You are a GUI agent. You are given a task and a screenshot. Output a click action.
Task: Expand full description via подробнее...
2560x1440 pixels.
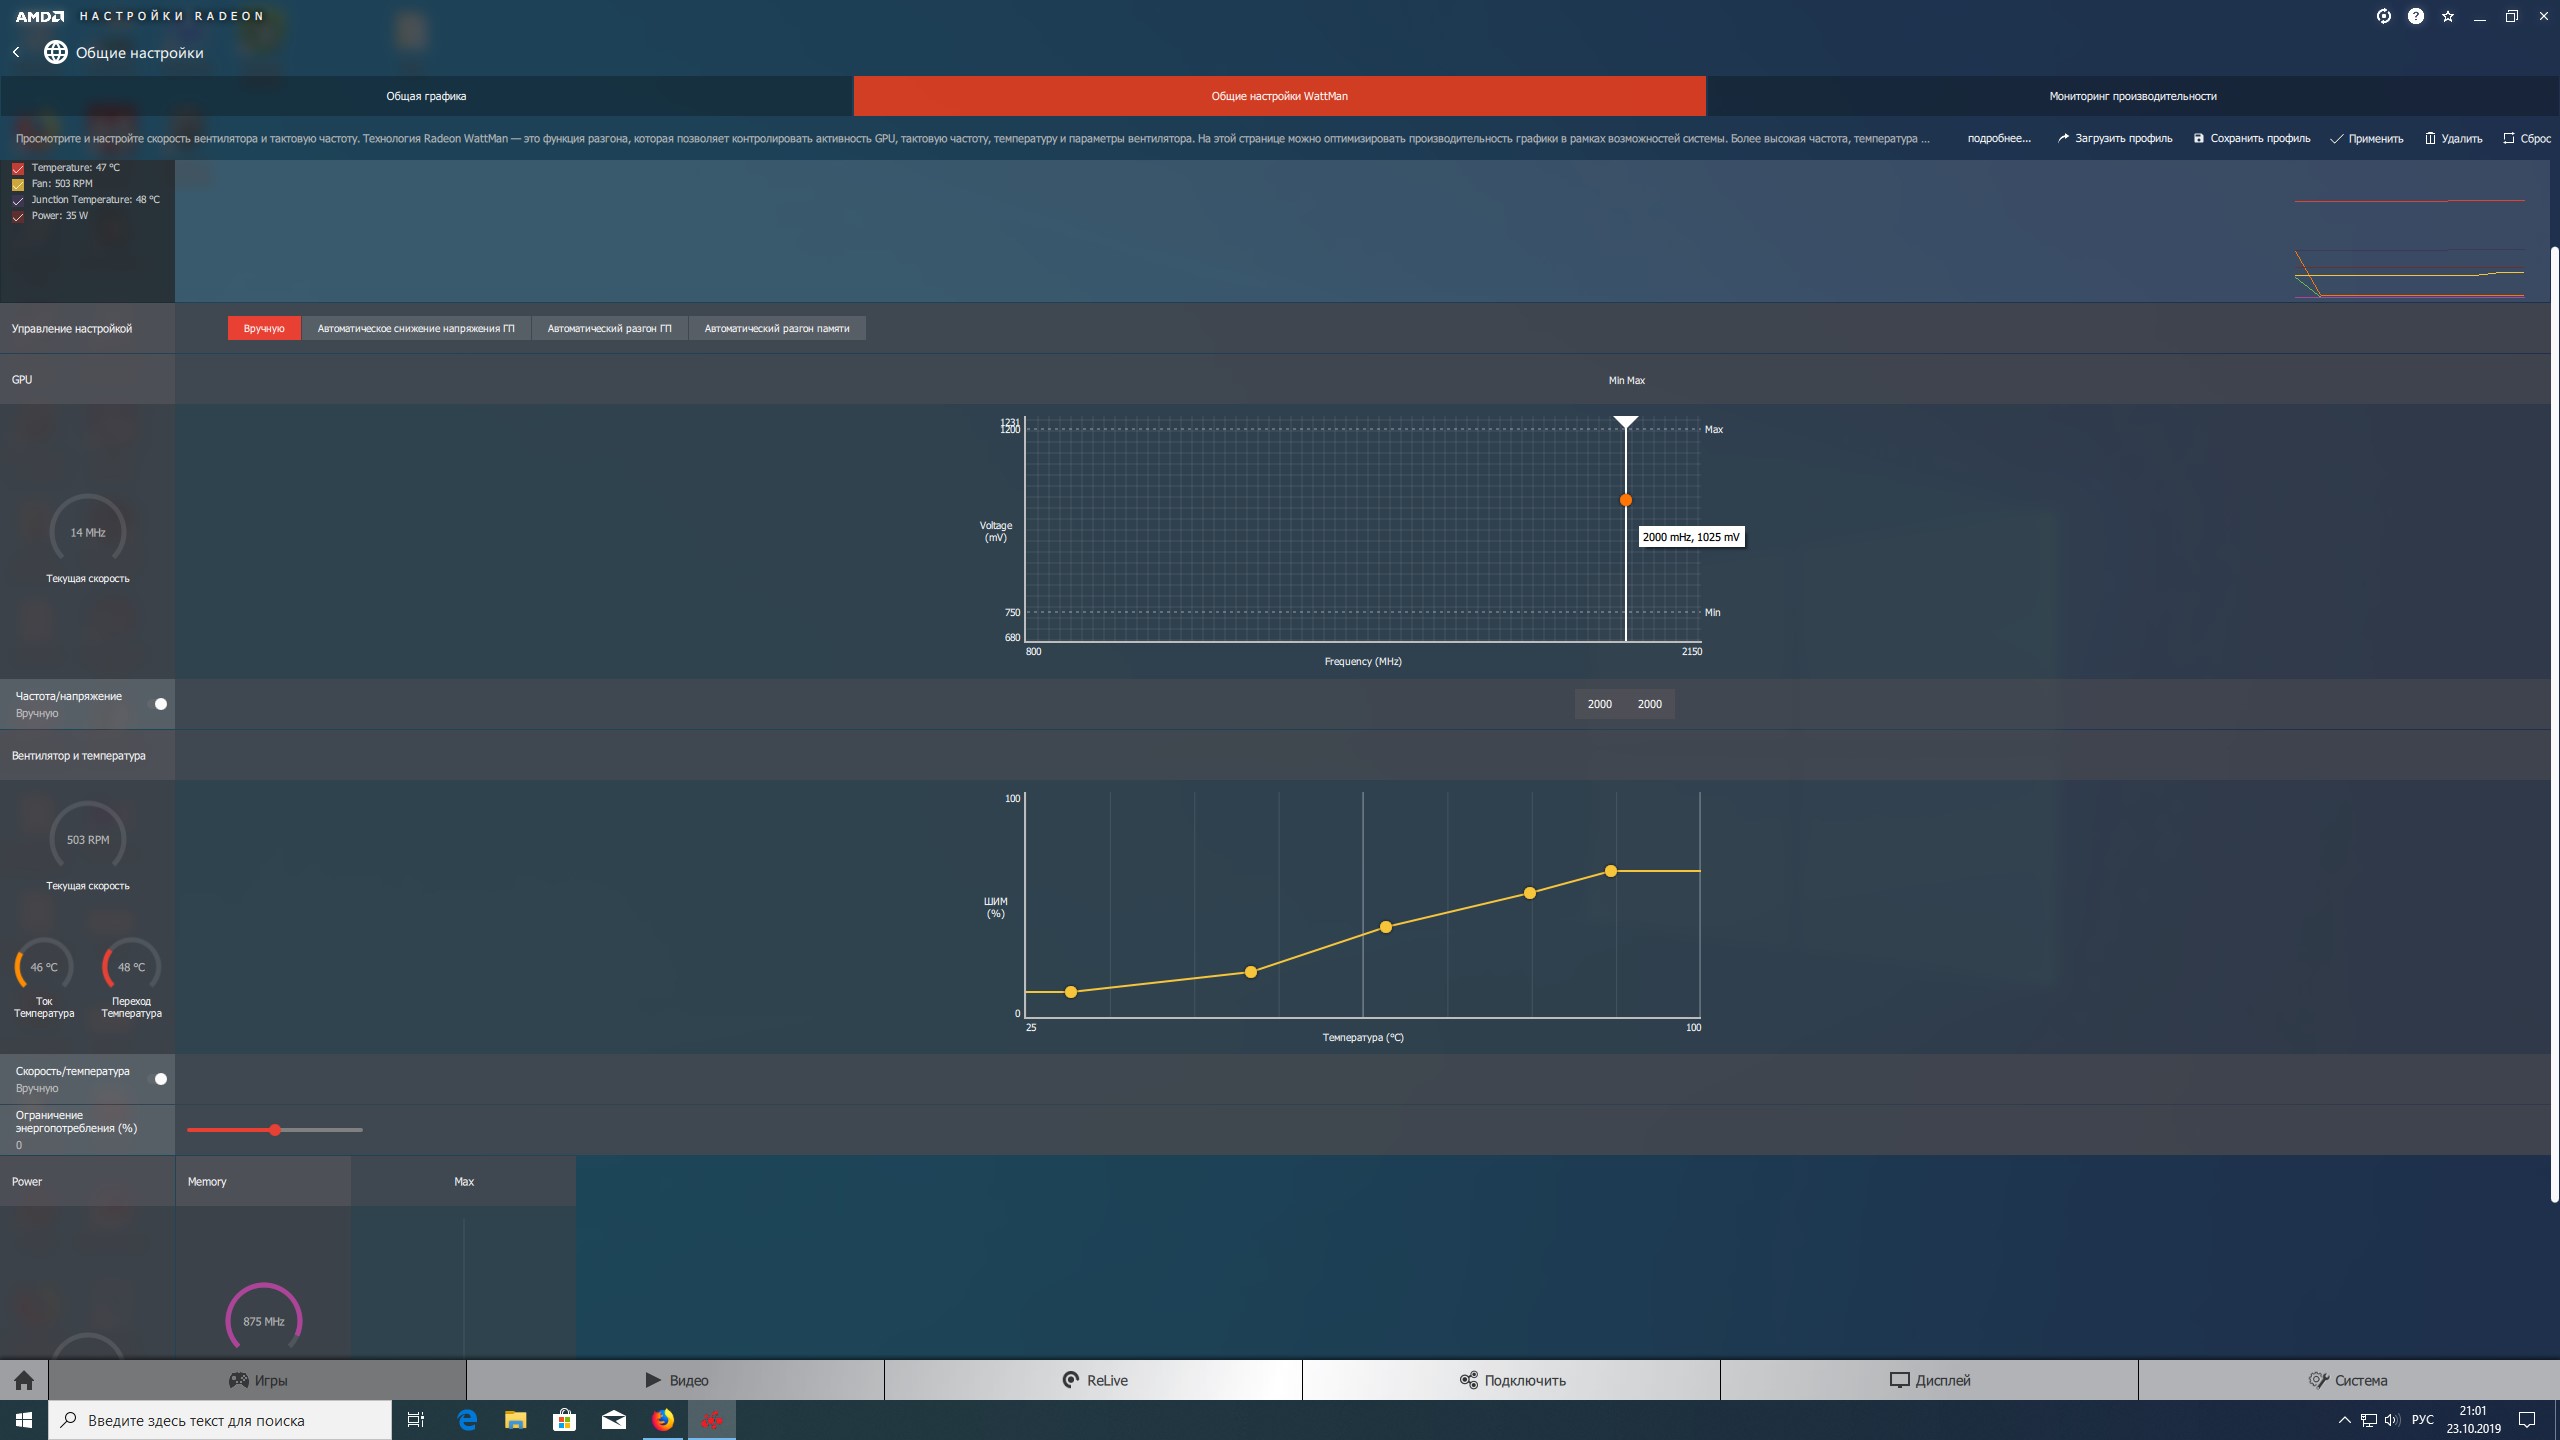pos(1998,138)
